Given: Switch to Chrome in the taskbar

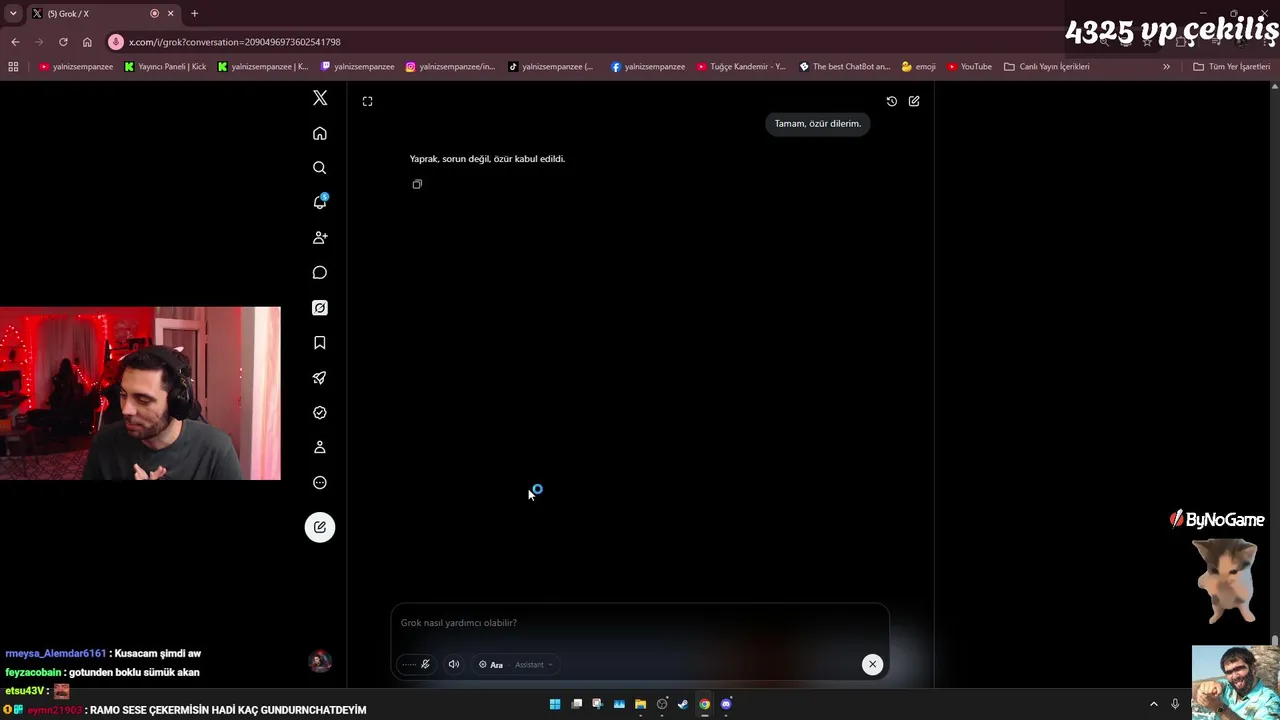Looking at the screenshot, I should [x=705, y=704].
